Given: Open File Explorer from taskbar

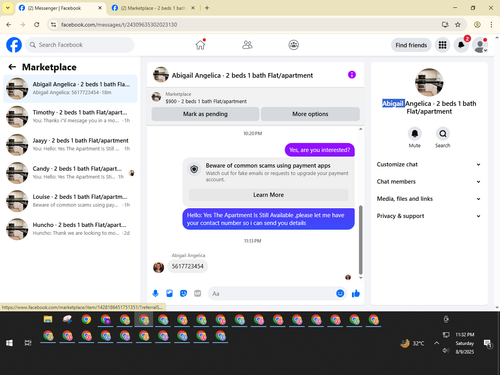Looking at the screenshot, I should tap(48, 319).
